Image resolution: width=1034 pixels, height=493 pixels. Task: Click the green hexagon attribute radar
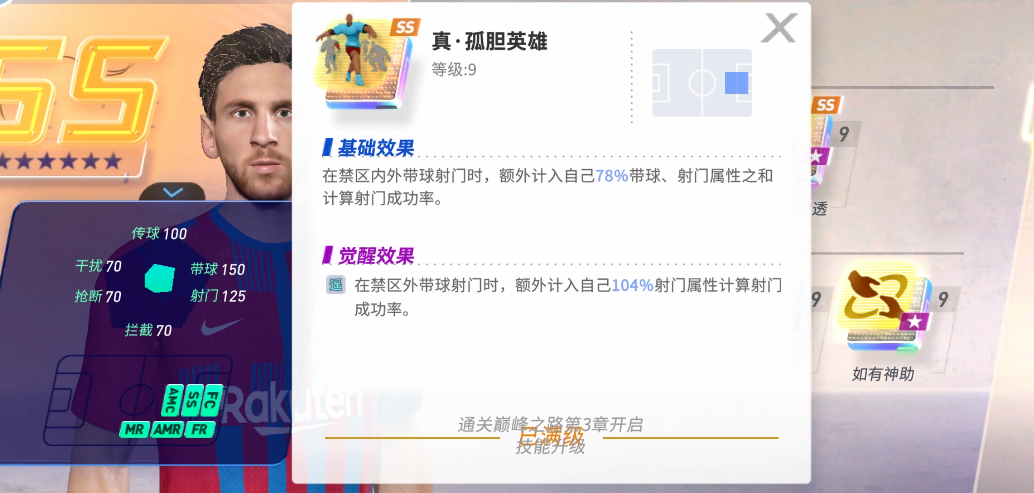click(x=160, y=278)
